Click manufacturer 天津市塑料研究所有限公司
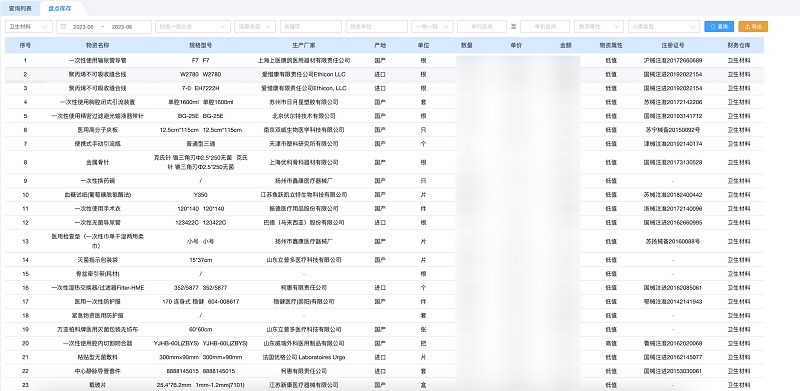The height and width of the screenshot is (391, 800). (x=304, y=144)
